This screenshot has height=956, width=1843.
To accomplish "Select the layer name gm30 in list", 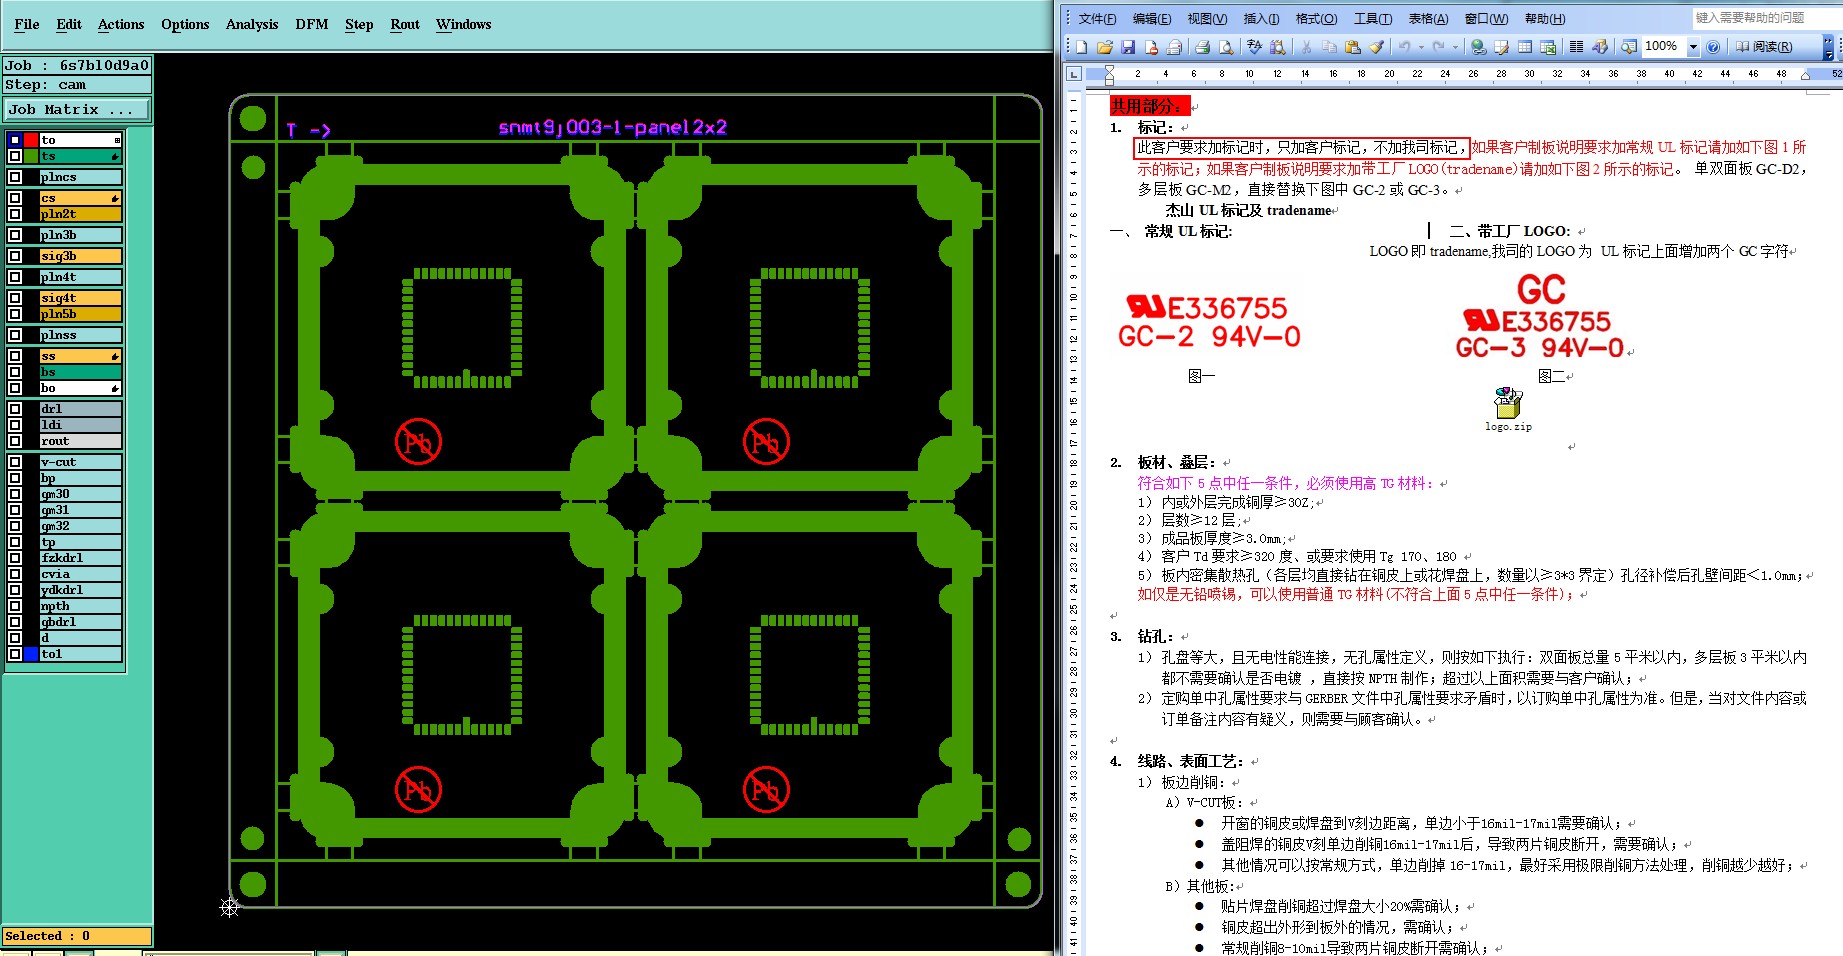I will click(80, 494).
